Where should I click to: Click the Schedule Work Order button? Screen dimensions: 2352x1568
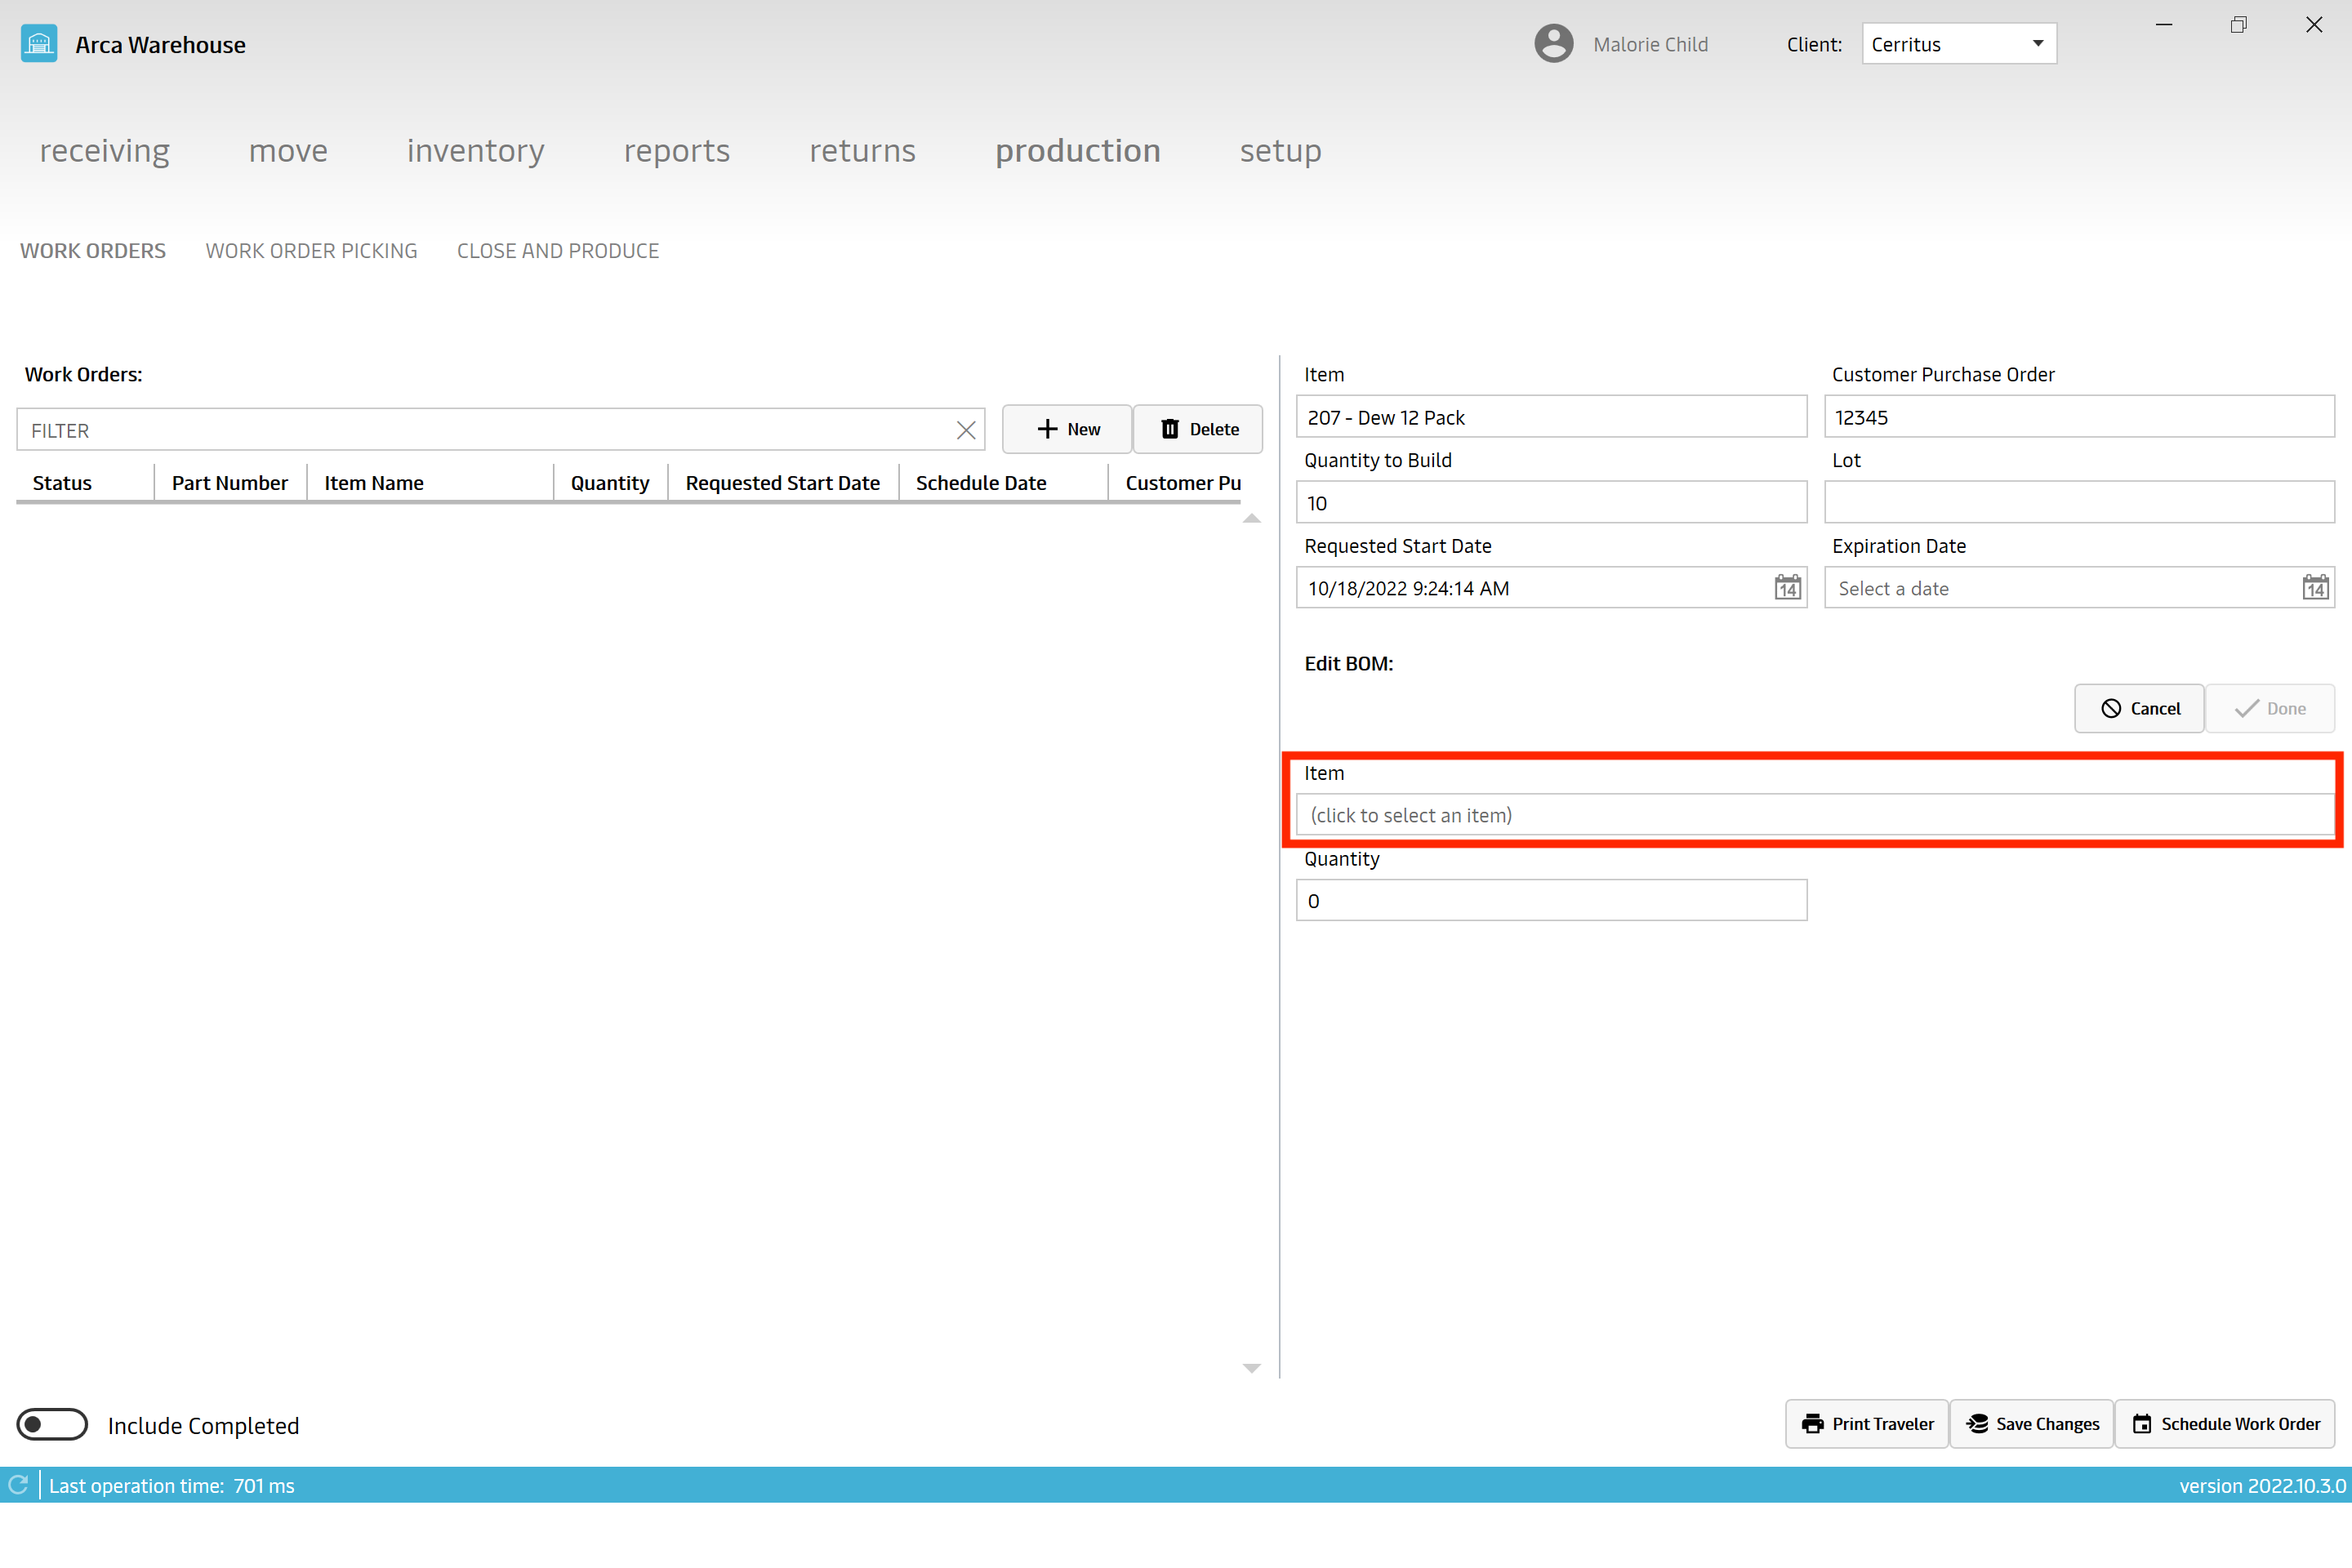click(2225, 1423)
